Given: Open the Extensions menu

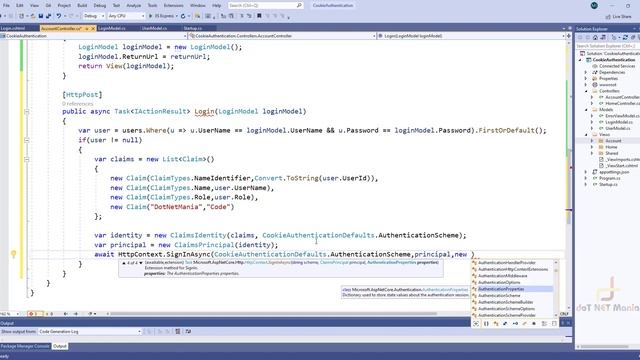Looking at the screenshot, I should 173,5.
